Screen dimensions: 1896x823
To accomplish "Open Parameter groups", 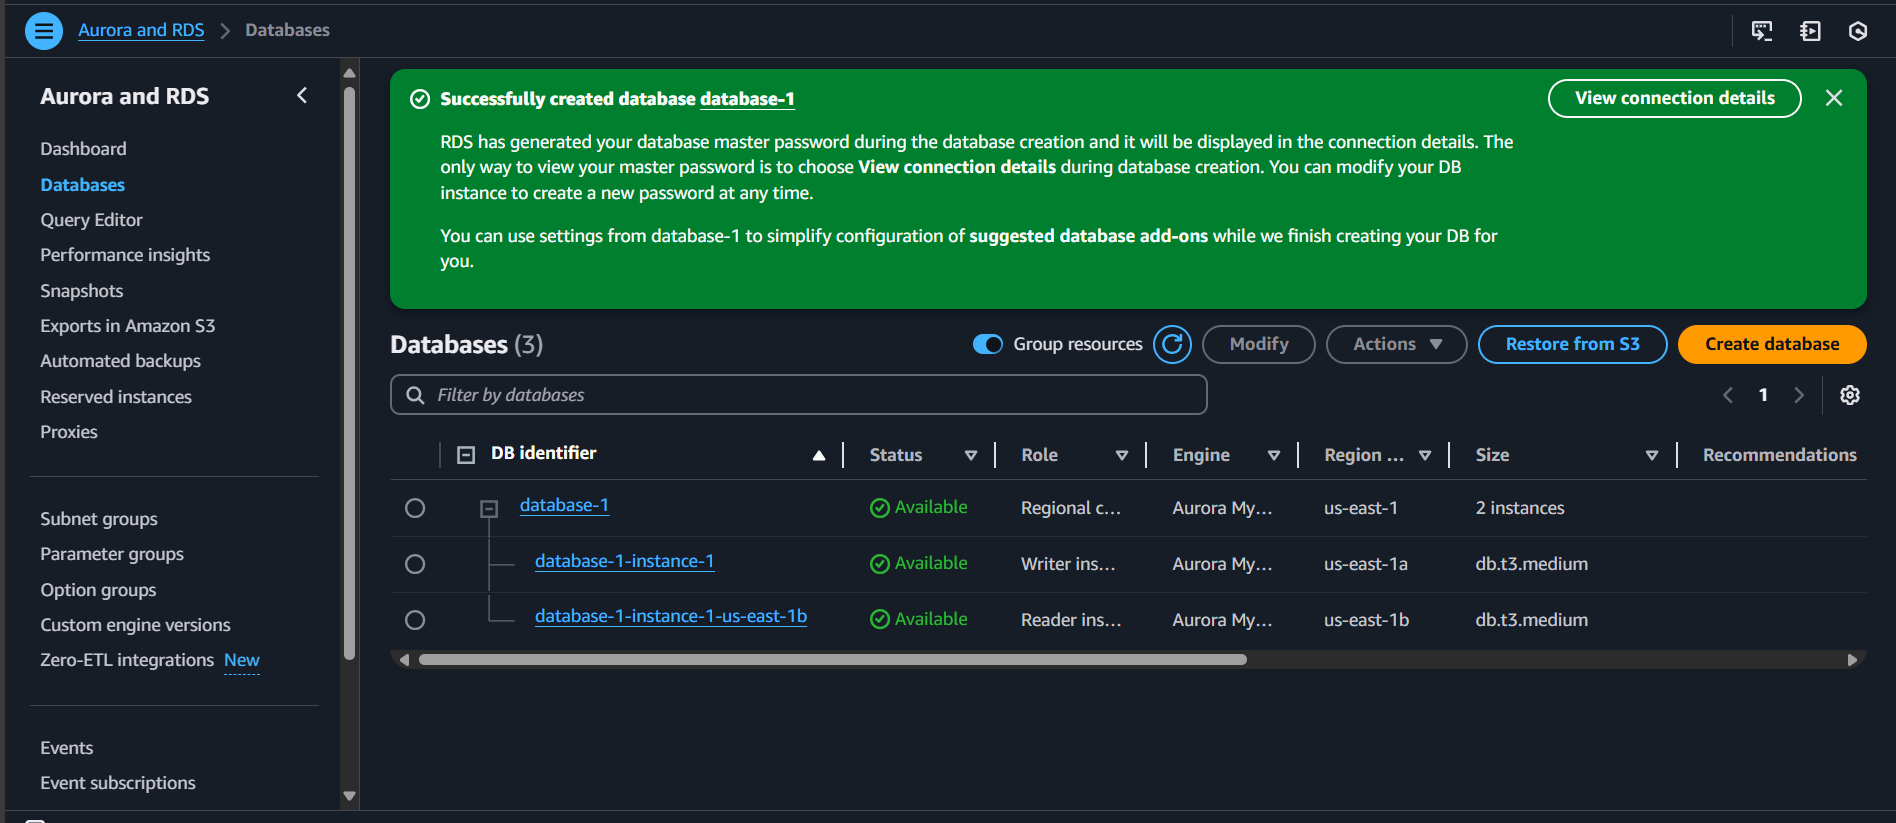I will [111, 554].
